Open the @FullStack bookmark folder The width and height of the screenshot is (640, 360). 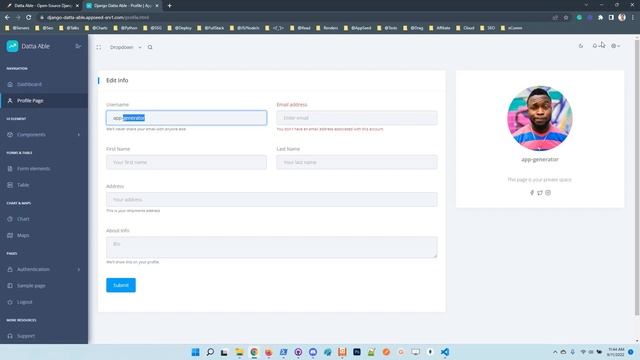[x=211, y=28]
